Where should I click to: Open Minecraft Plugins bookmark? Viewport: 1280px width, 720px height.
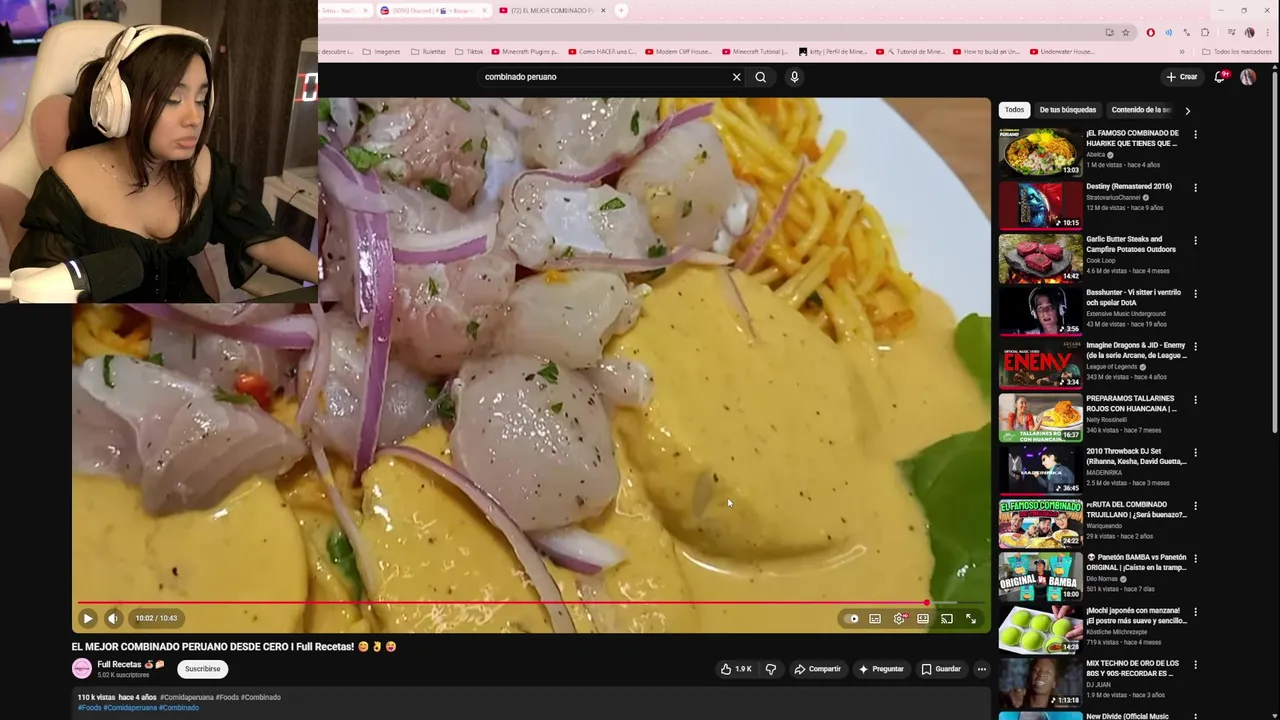click(524, 52)
